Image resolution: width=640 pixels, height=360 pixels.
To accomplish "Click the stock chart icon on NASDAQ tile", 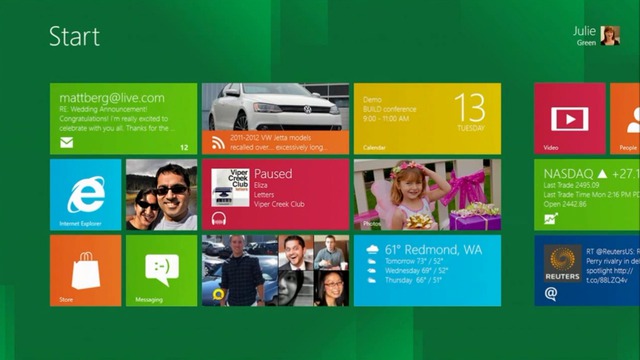I will tap(551, 219).
